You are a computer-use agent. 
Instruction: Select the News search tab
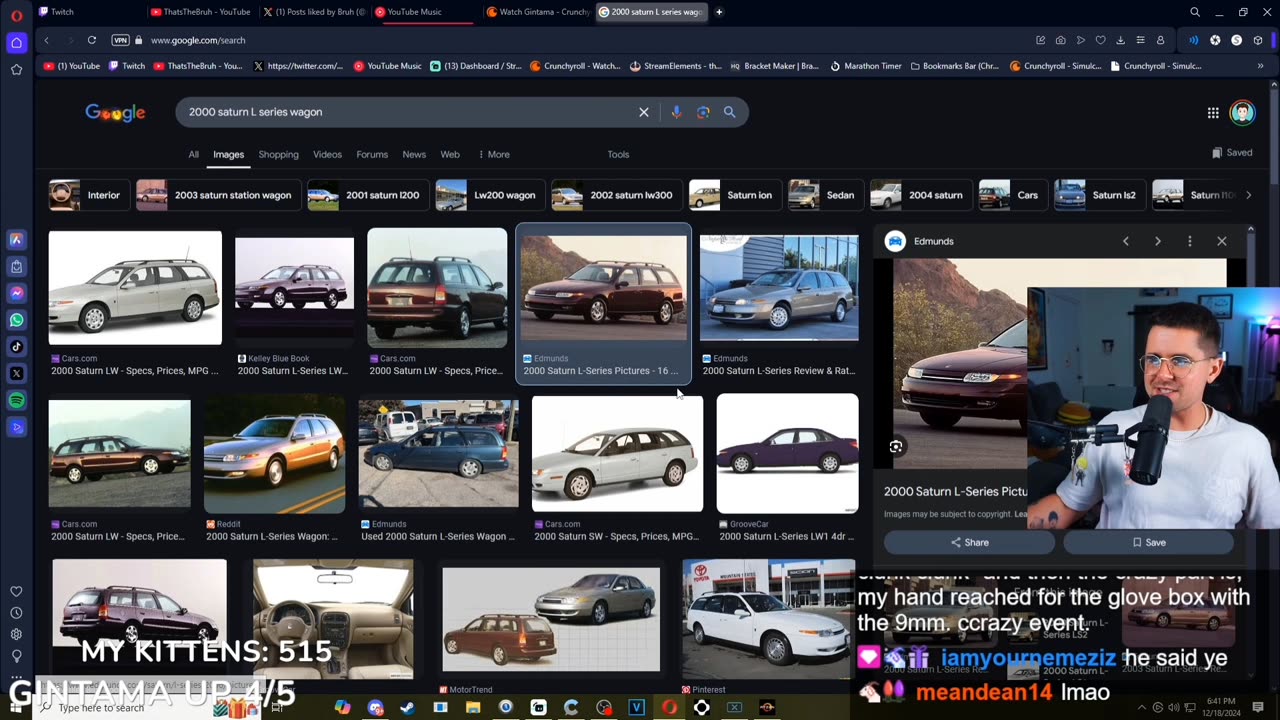[414, 154]
